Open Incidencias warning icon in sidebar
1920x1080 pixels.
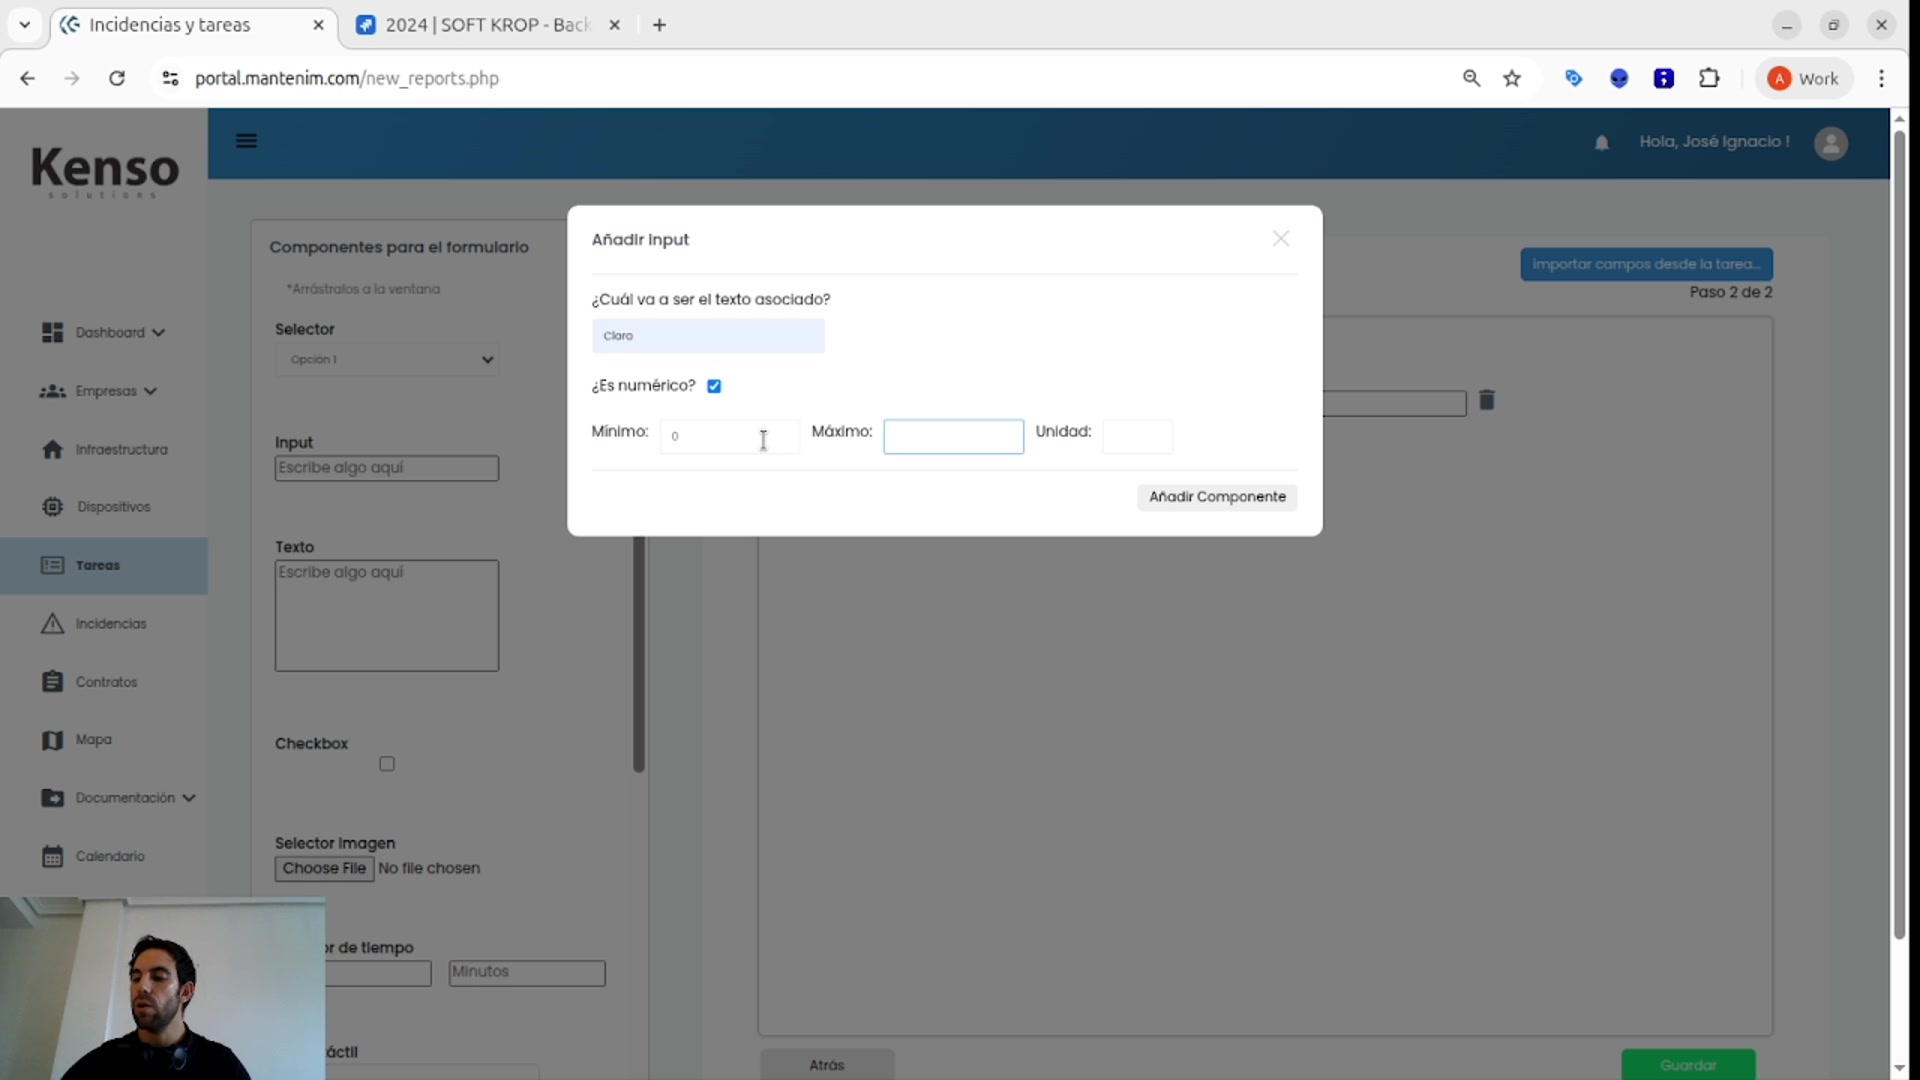[x=52, y=624]
